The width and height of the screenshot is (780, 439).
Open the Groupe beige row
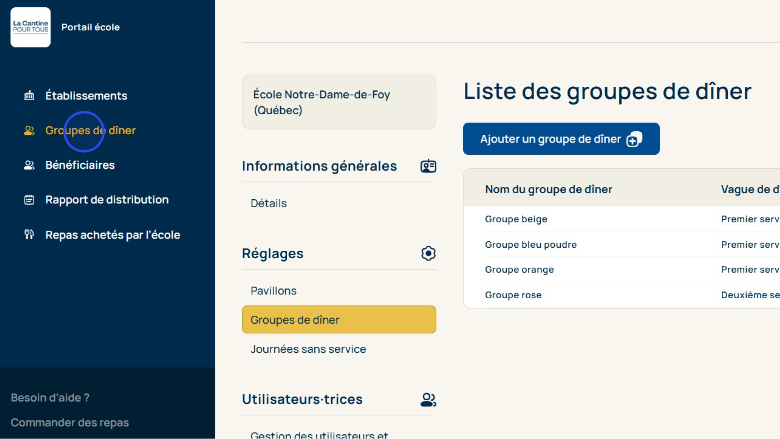point(516,219)
